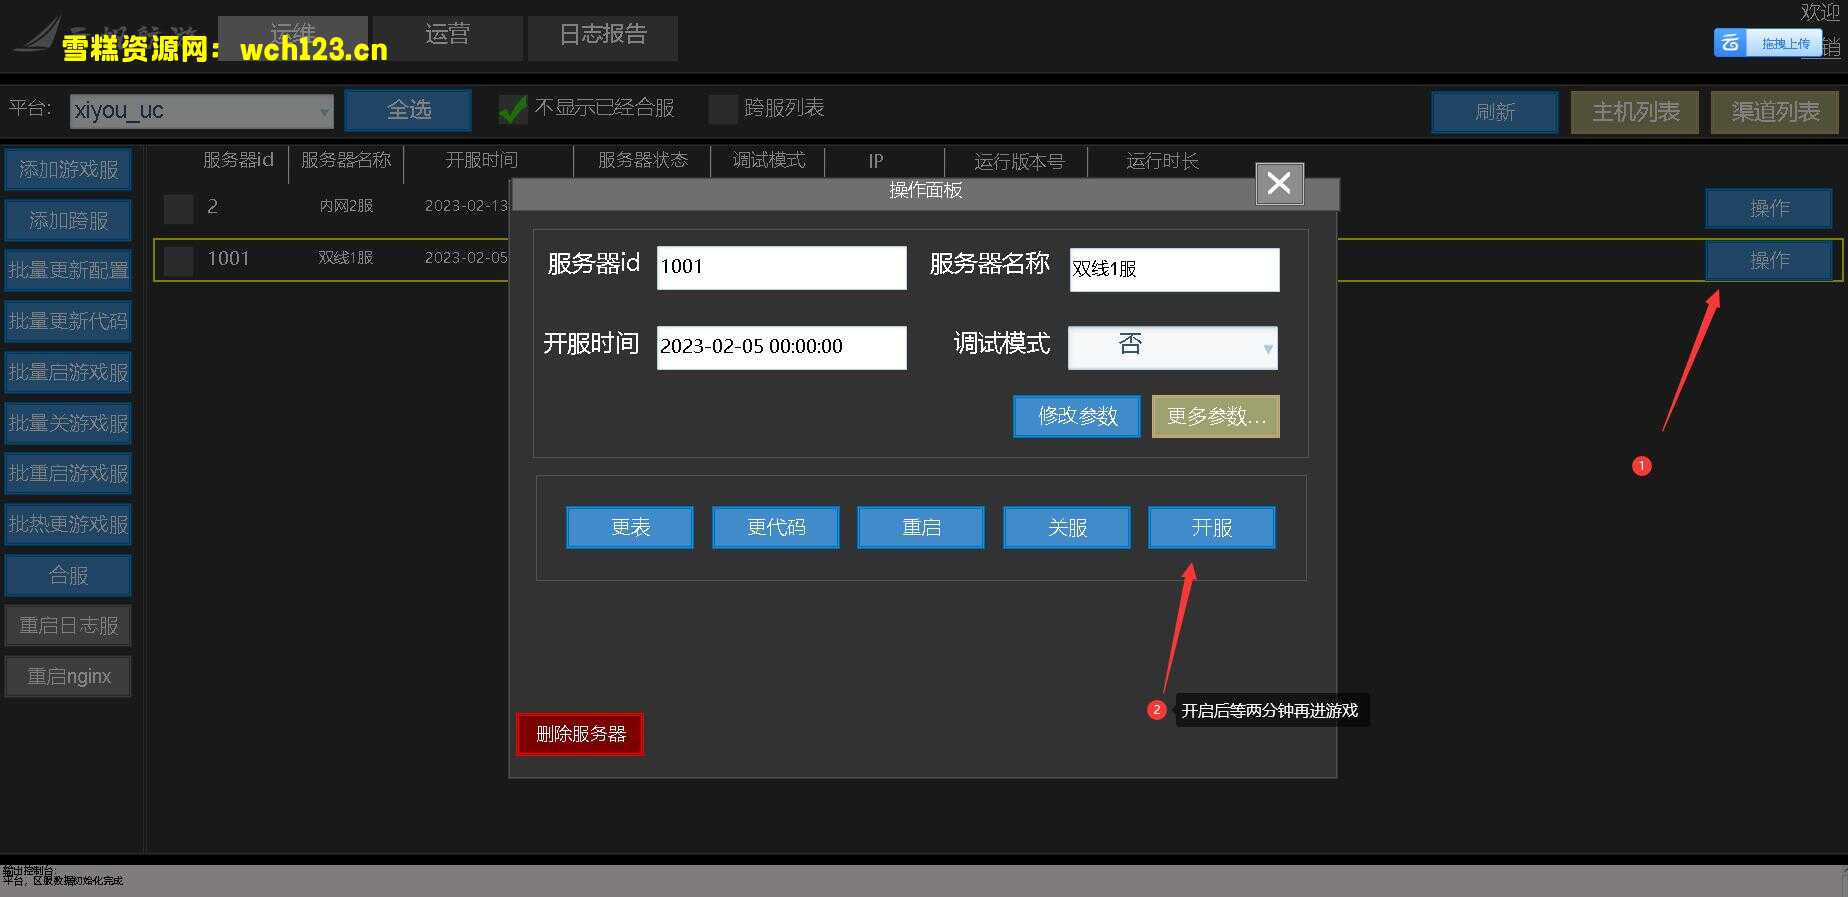Open 主机列表
This screenshot has width=1848, height=897.
coord(1635,112)
